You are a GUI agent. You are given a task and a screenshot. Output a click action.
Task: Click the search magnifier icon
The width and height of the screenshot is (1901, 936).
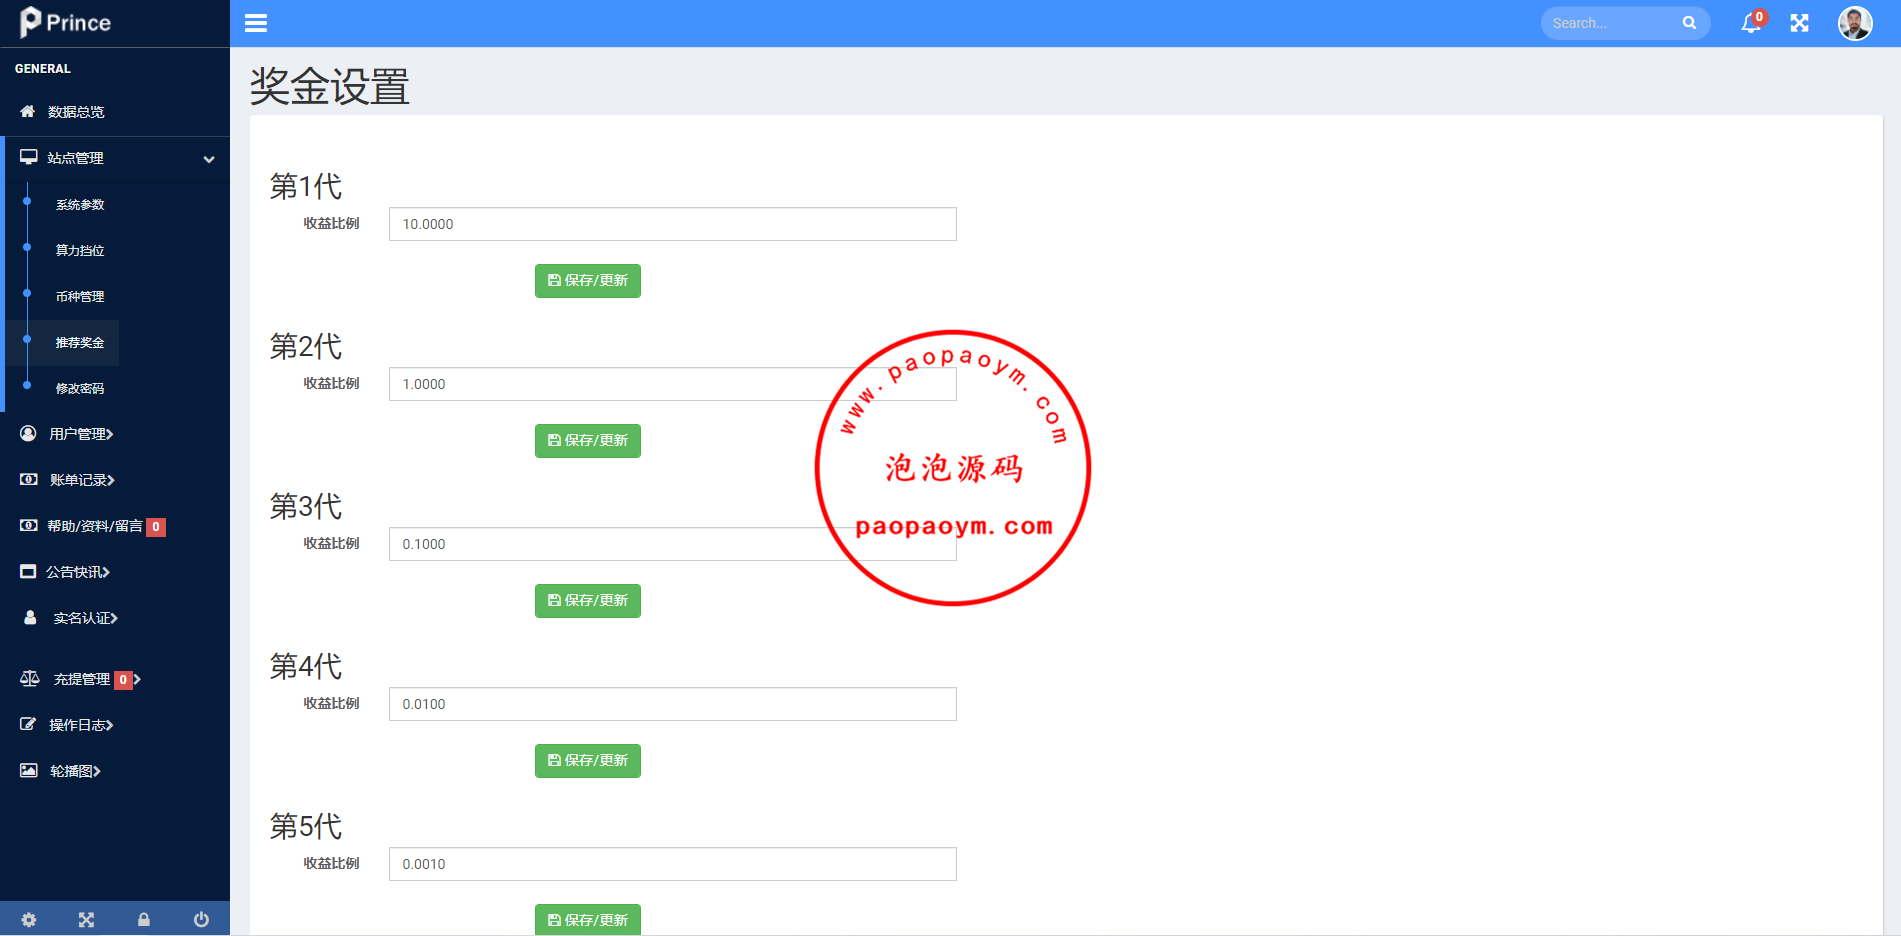tap(1689, 23)
